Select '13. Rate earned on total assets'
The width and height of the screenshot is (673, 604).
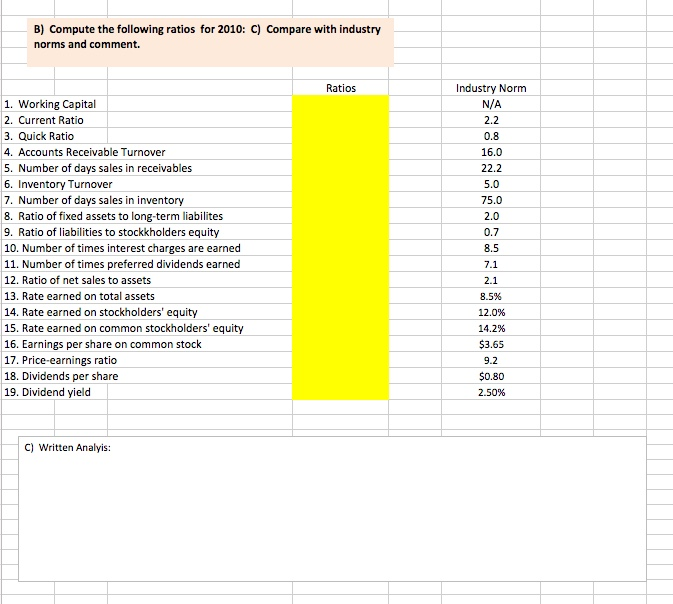point(79,296)
